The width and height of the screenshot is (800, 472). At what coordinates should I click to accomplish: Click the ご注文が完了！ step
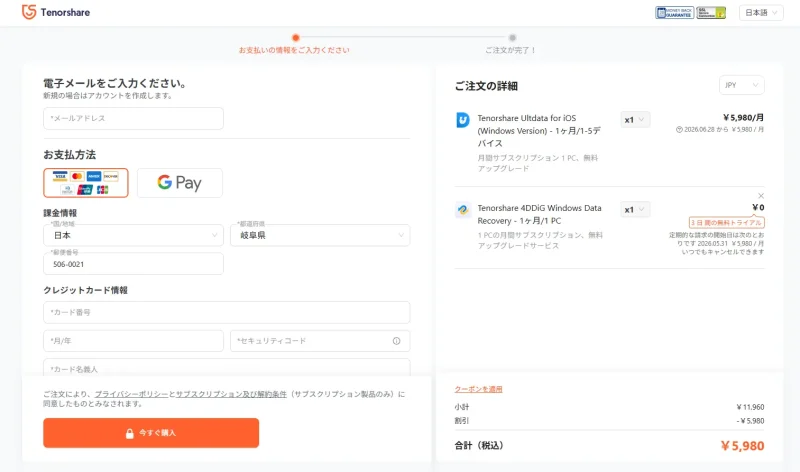[x=511, y=50]
